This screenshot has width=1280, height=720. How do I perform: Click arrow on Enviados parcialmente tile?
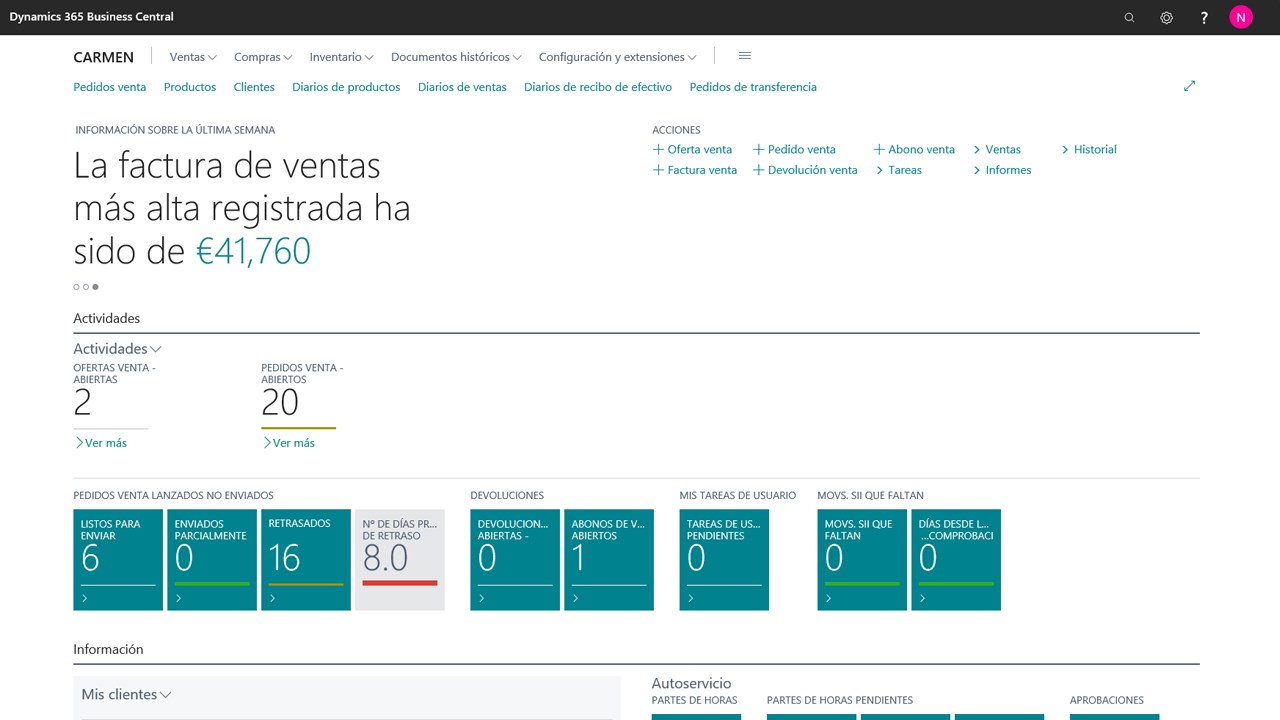point(179,598)
